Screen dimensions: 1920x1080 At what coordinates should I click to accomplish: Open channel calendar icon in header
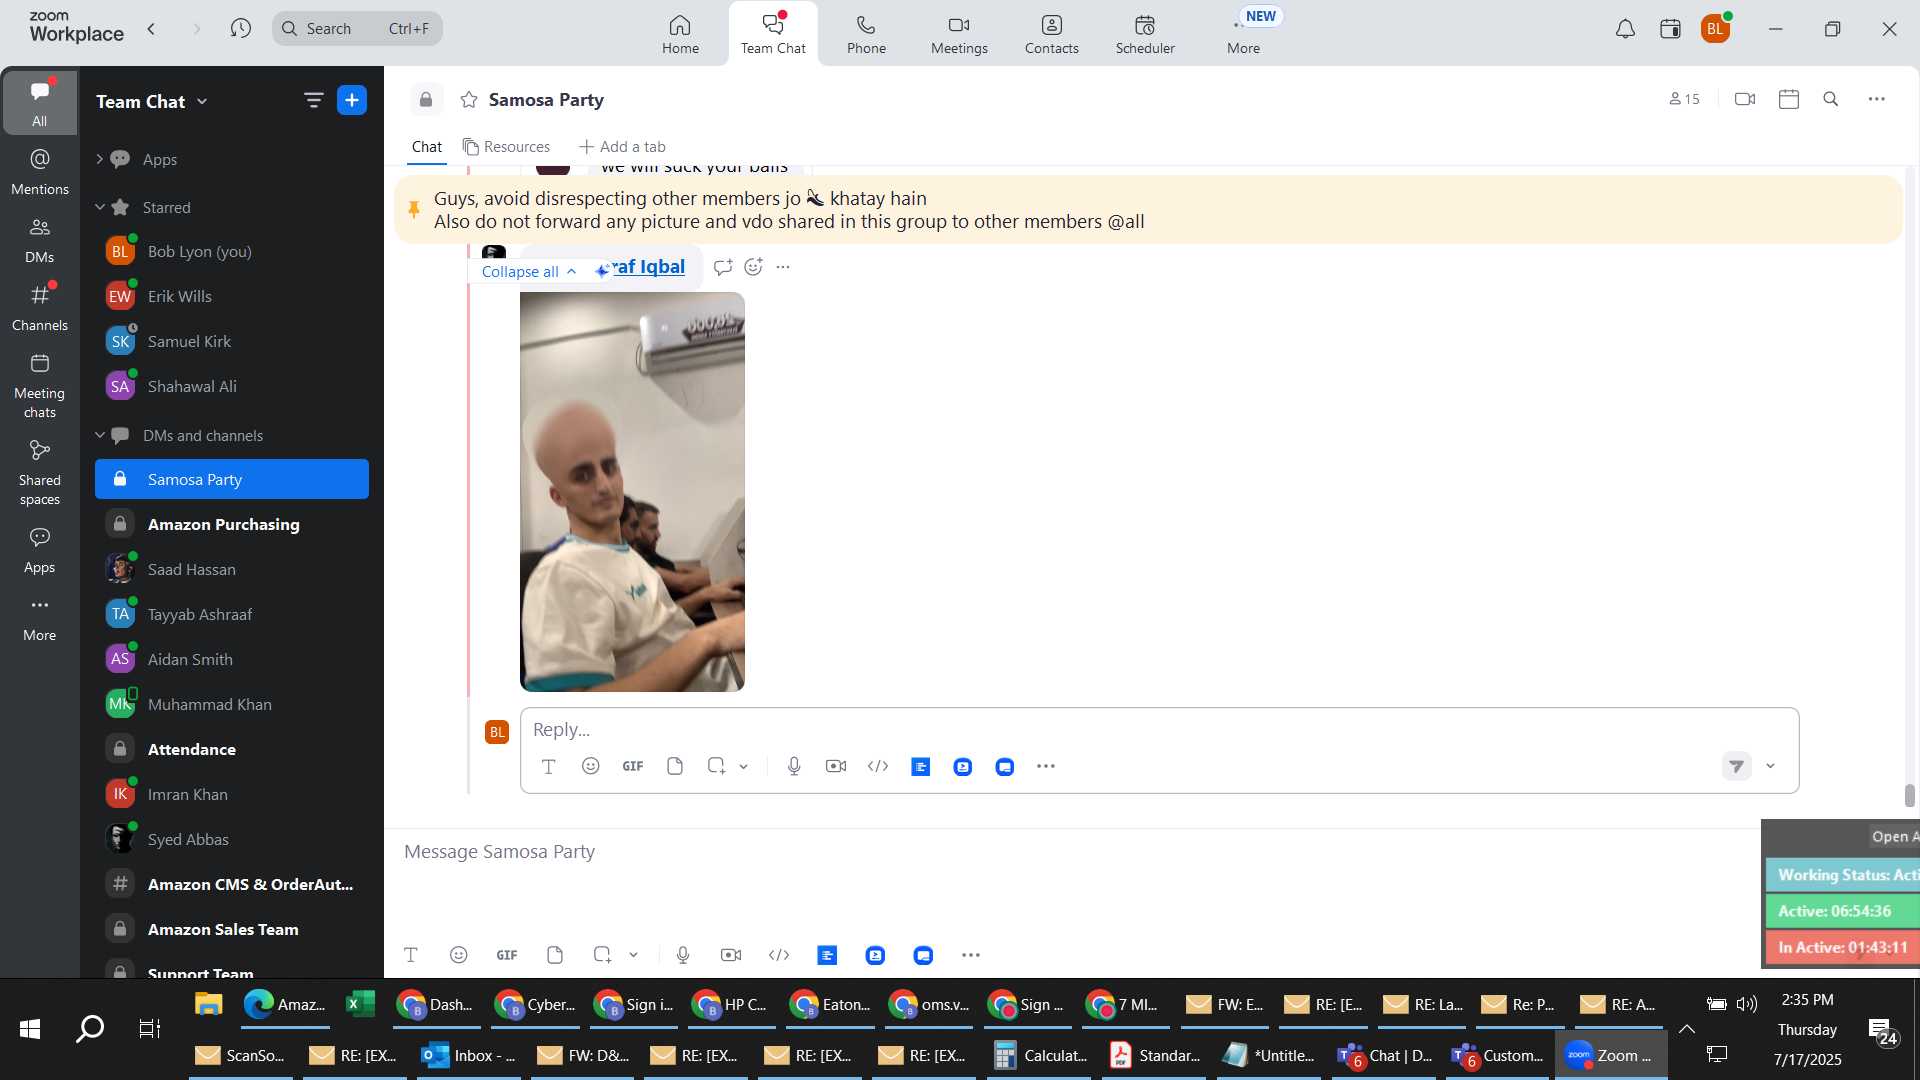click(1789, 99)
